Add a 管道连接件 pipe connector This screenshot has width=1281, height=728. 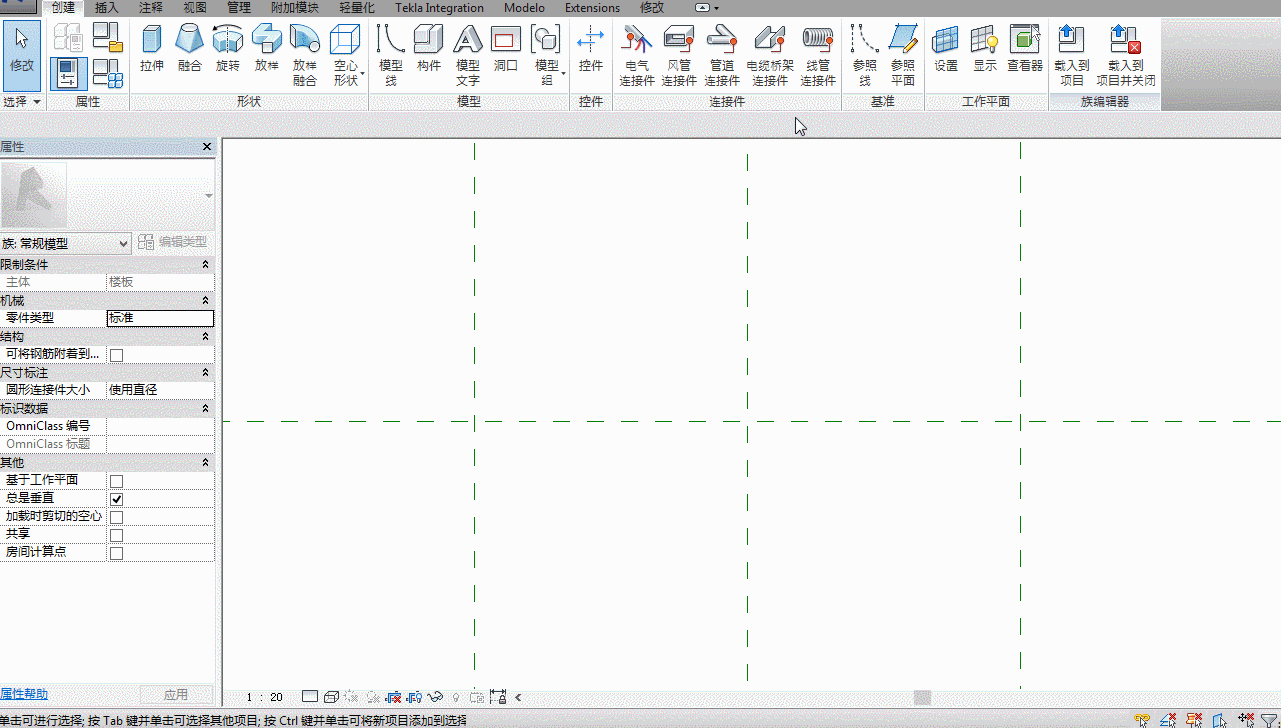click(722, 55)
